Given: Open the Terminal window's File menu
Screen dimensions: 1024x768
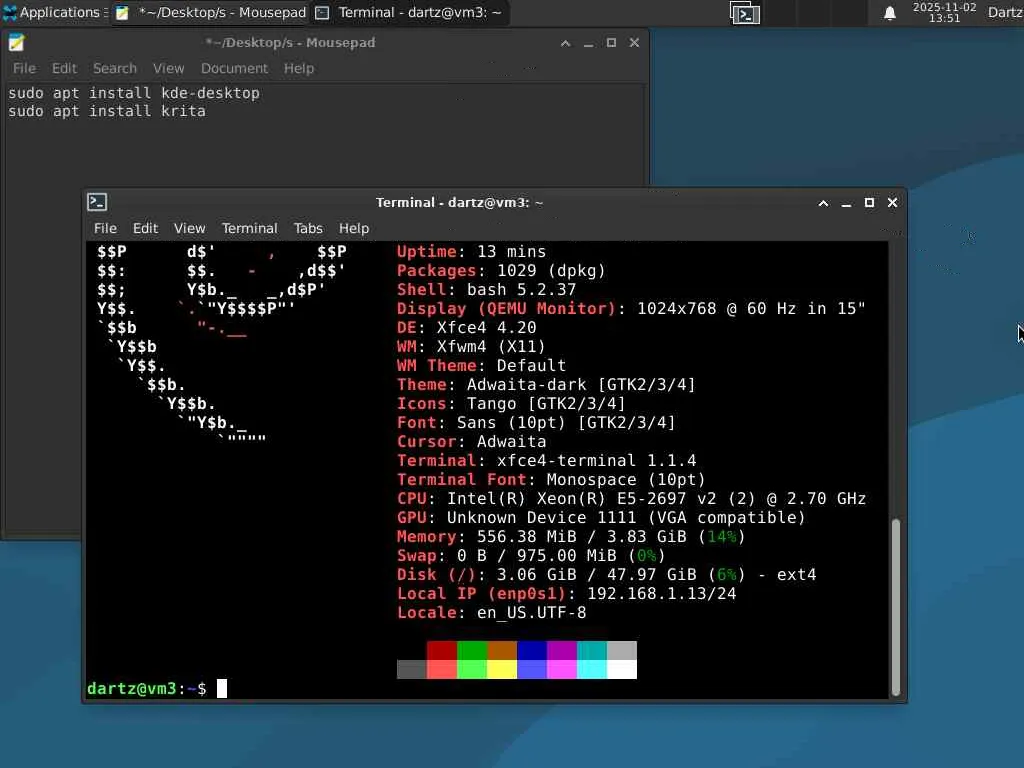Looking at the screenshot, I should 105,228.
